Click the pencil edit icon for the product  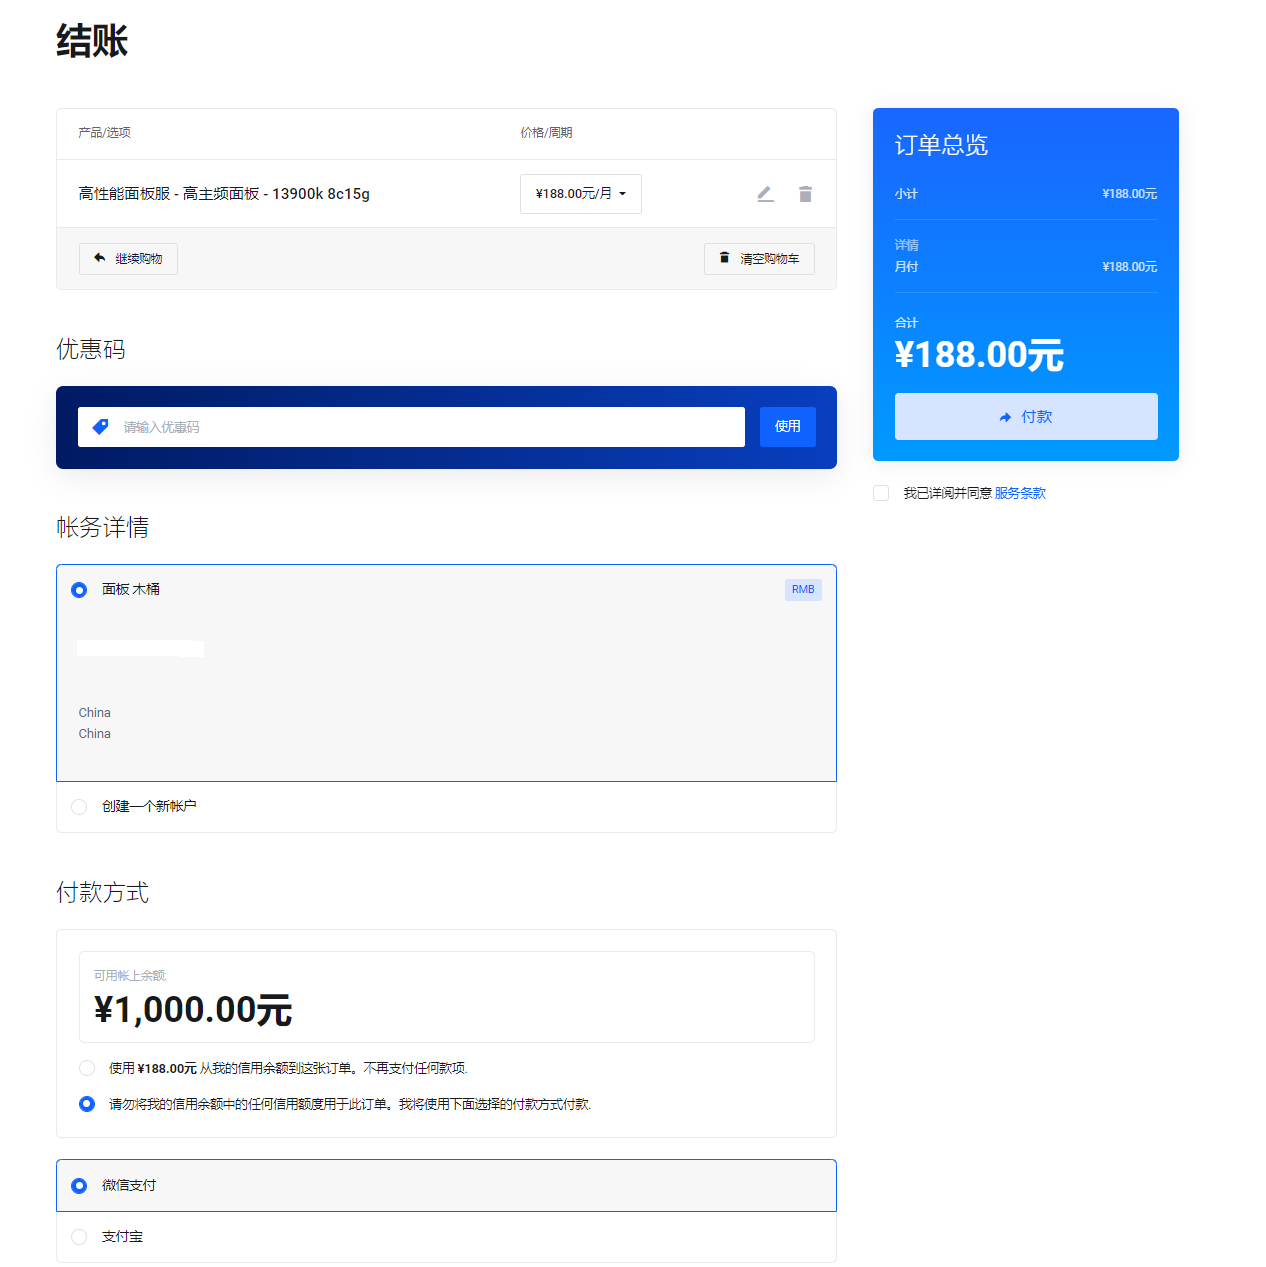[x=765, y=194]
